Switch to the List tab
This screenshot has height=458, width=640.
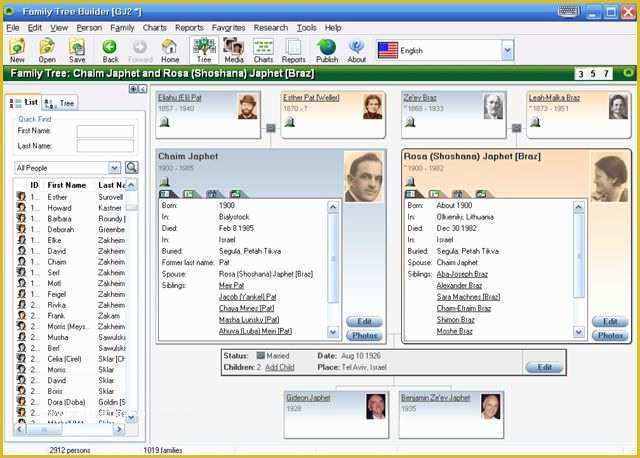point(24,102)
